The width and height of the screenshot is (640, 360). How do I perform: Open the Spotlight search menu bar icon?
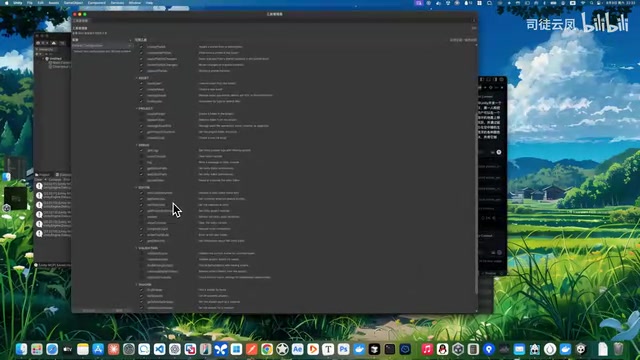591,2
